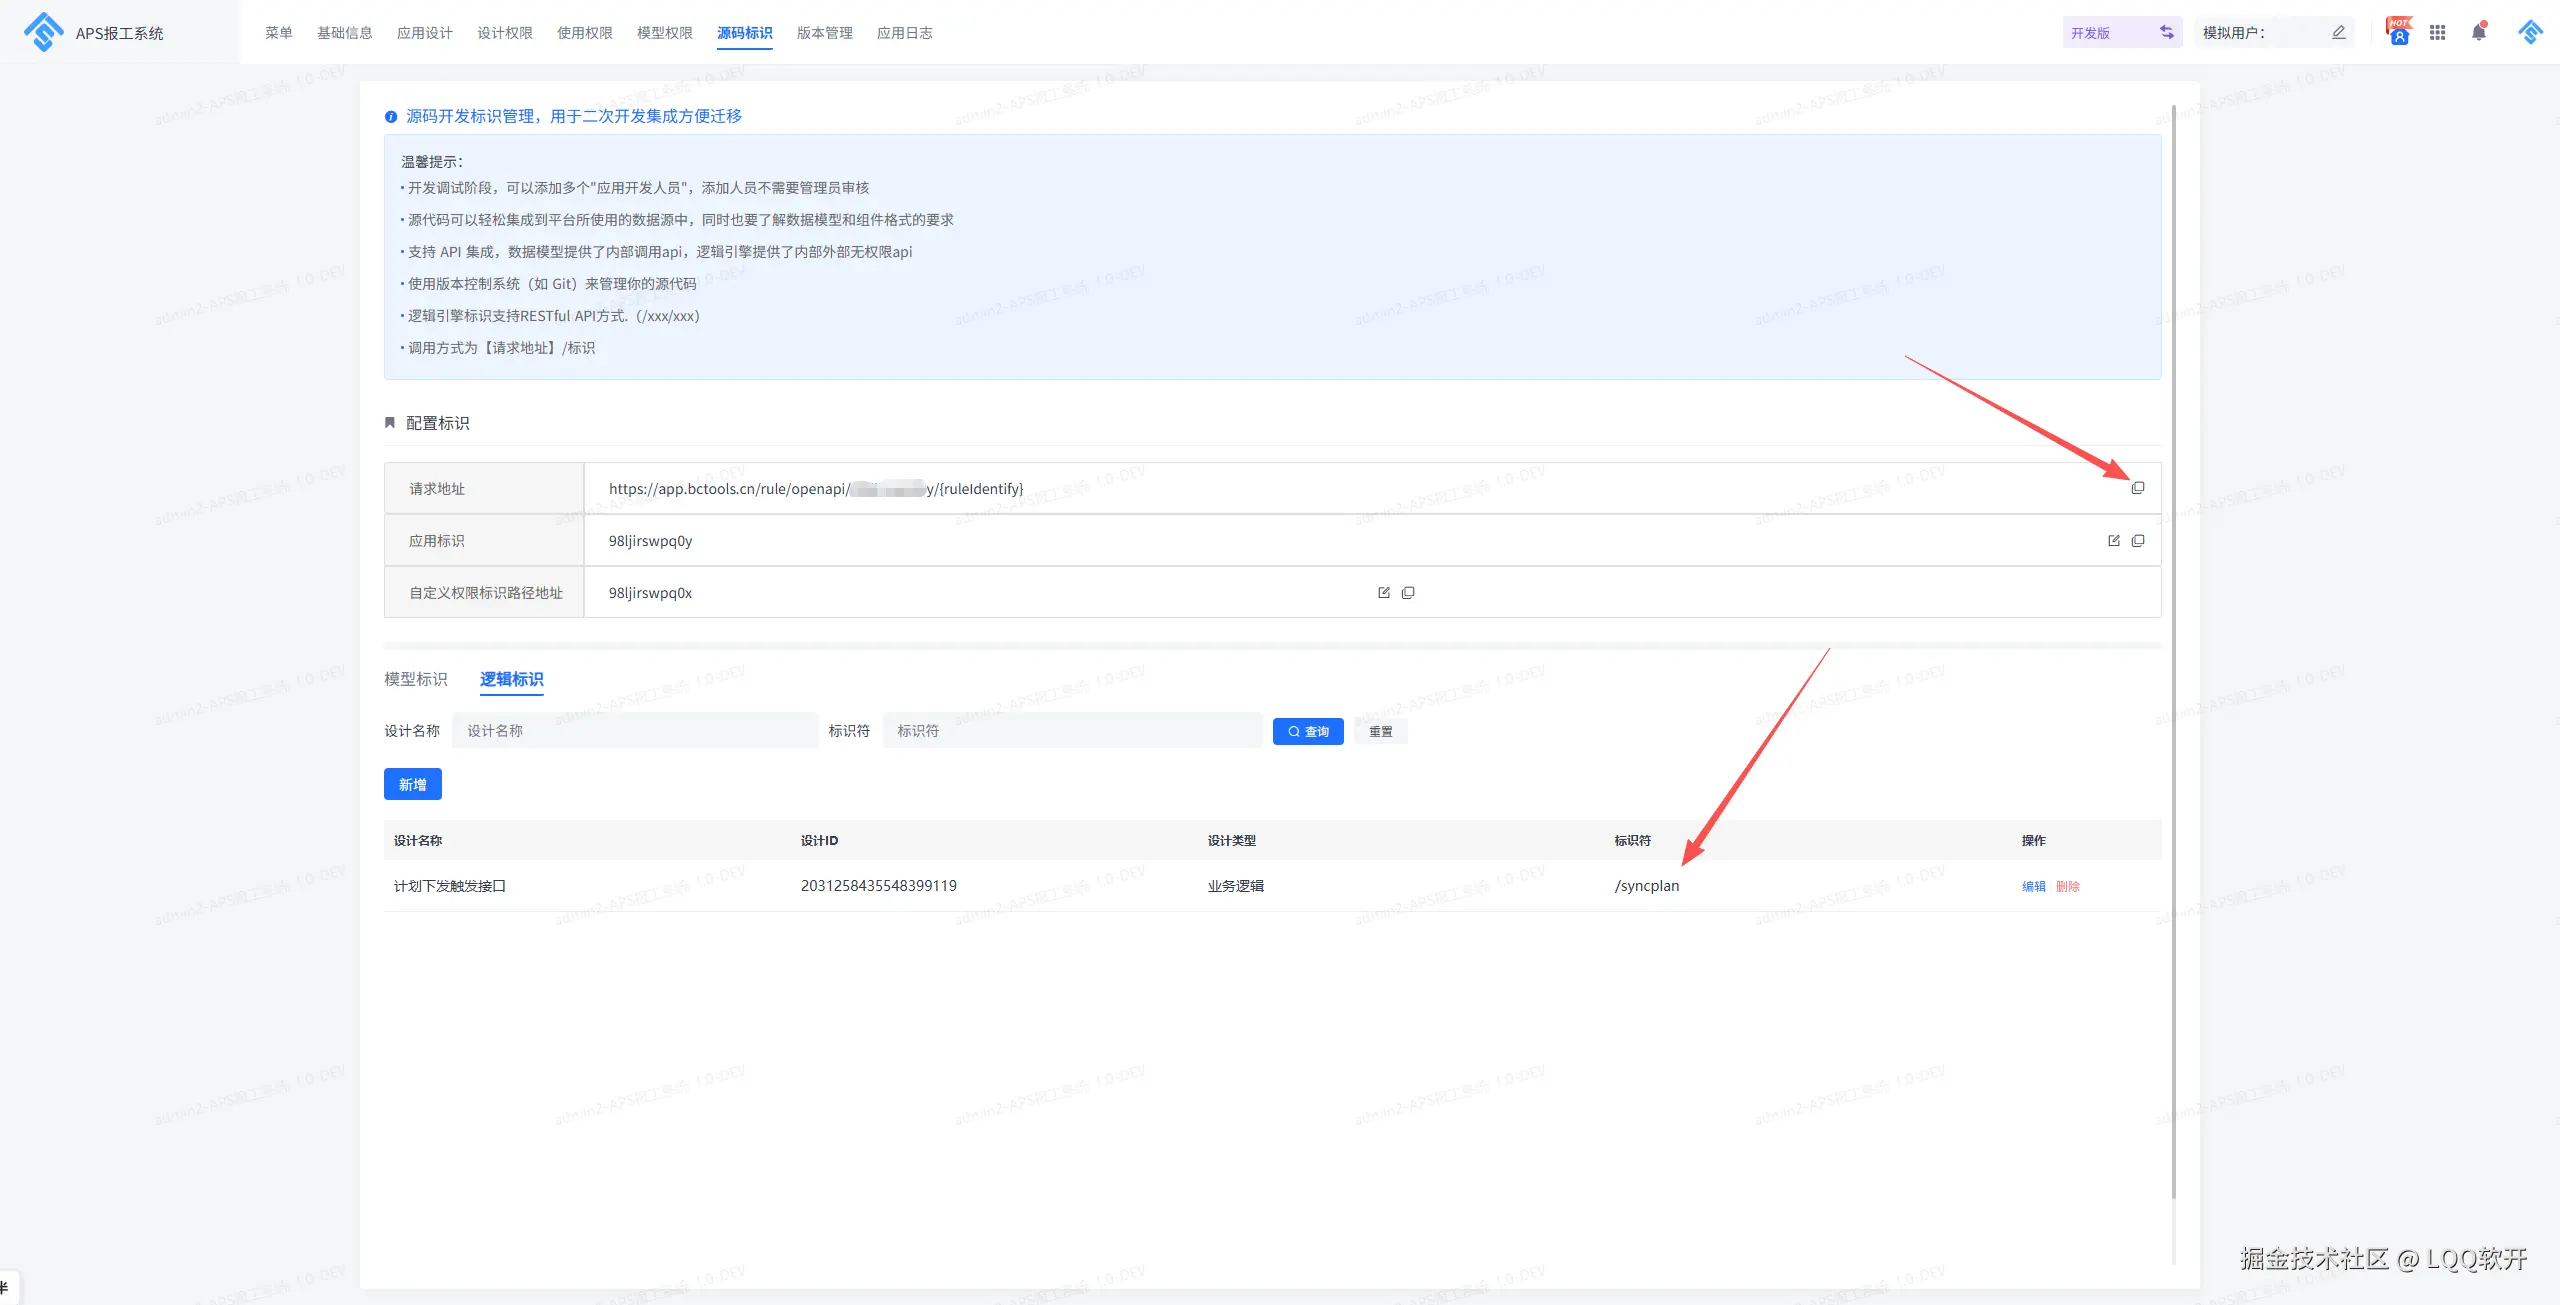Image resolution: width=2560 pixels, height=1305 pixels.
Task: Click 编辑 link for 计划下发触发接口
Action: [2033, 886]
